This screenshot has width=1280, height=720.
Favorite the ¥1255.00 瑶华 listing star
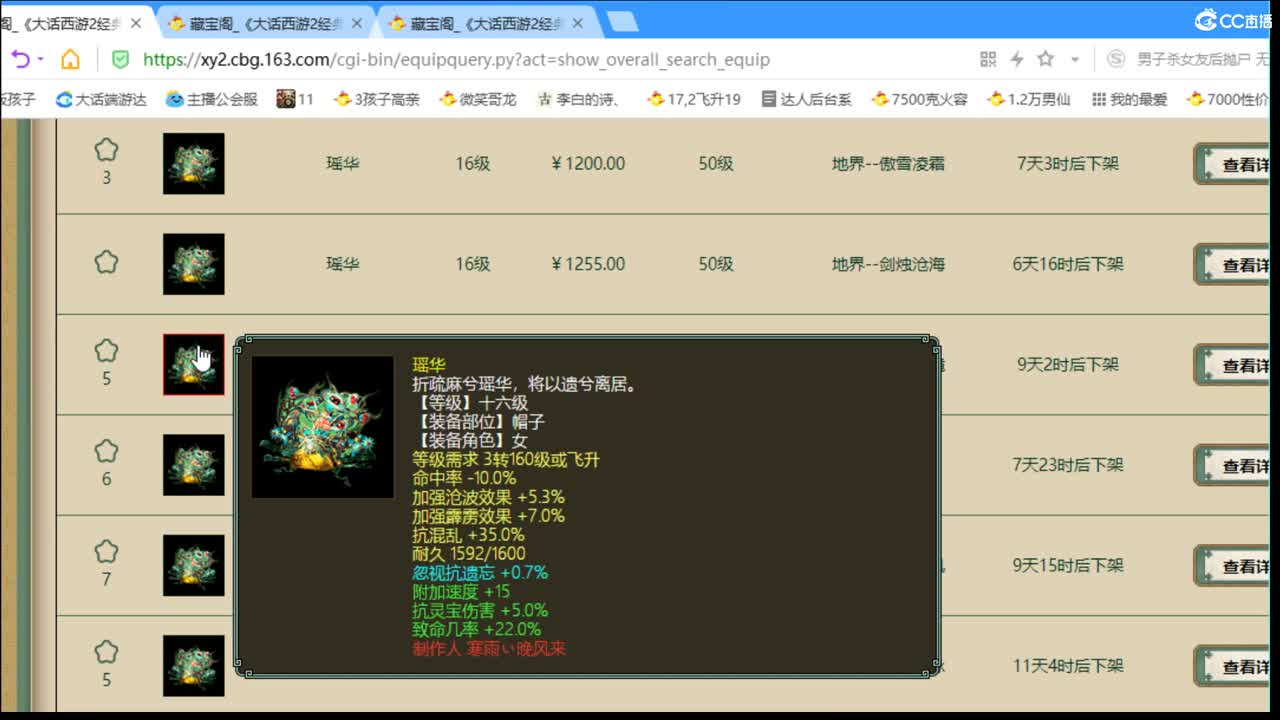(106, 262)
